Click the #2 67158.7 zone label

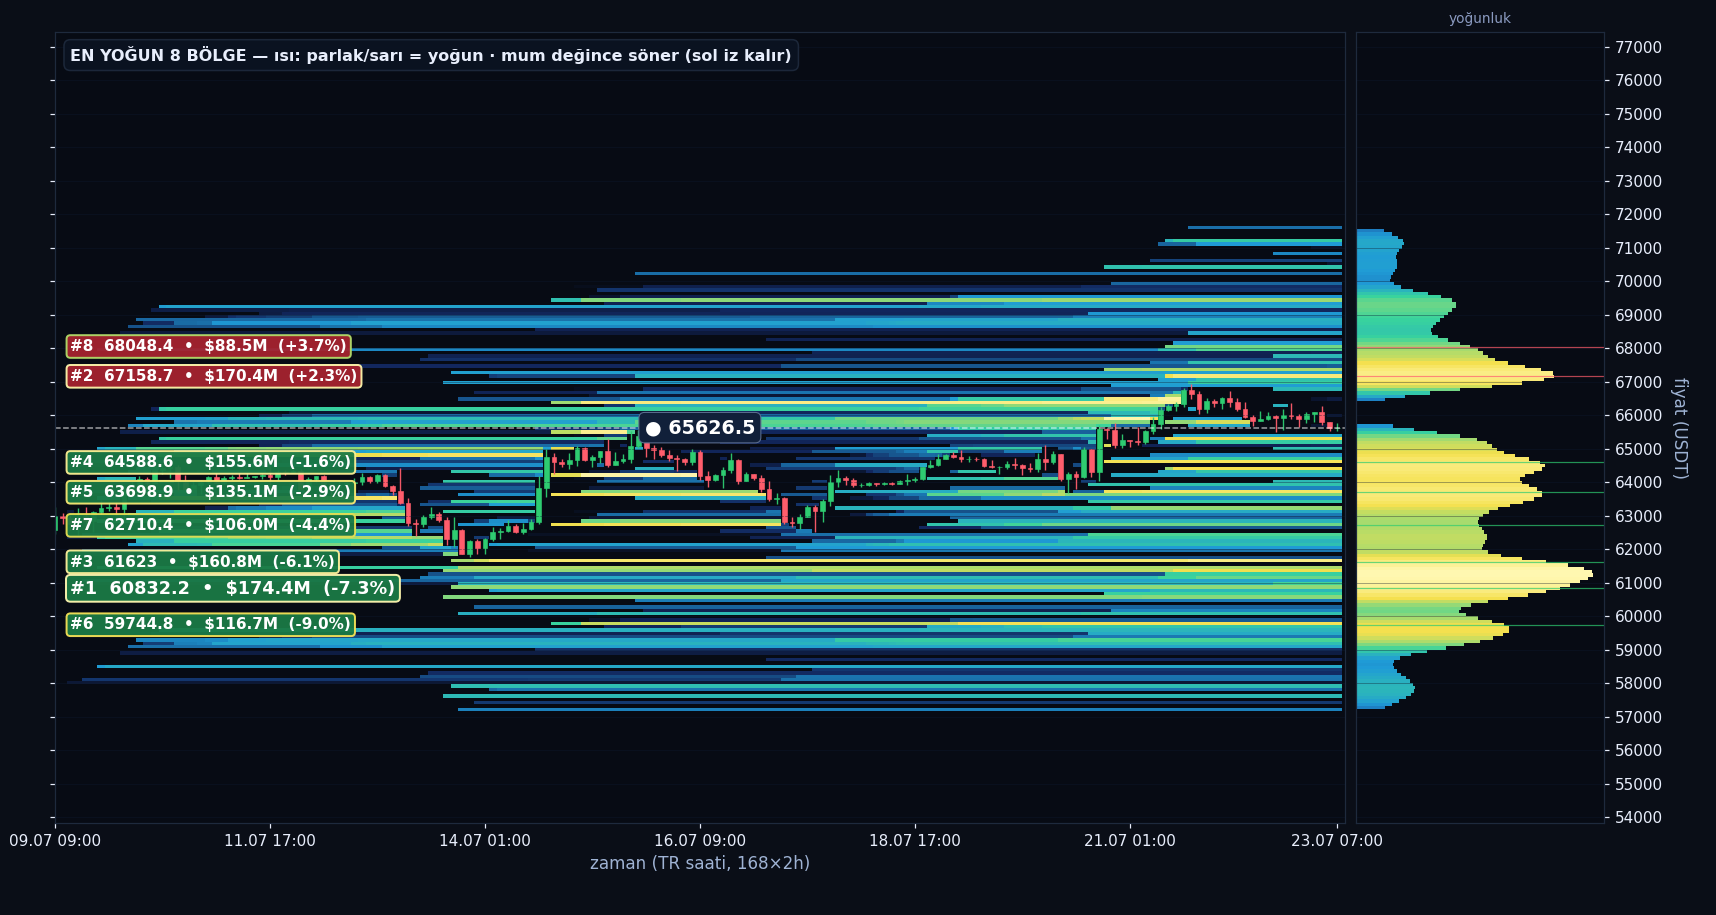coord(214,376)
